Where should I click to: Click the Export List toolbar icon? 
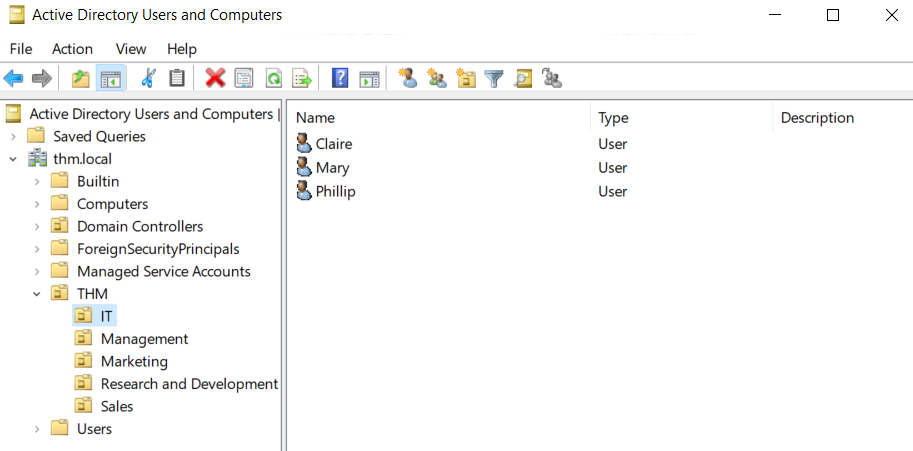coord(301,78)
